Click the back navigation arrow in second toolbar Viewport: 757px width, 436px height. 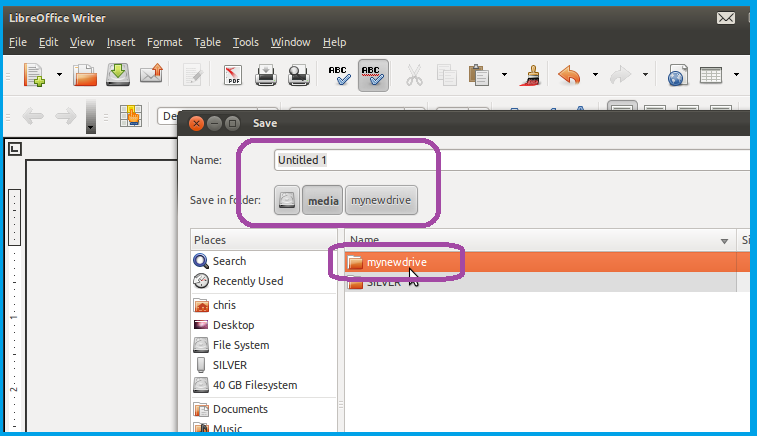coord(33,116)
